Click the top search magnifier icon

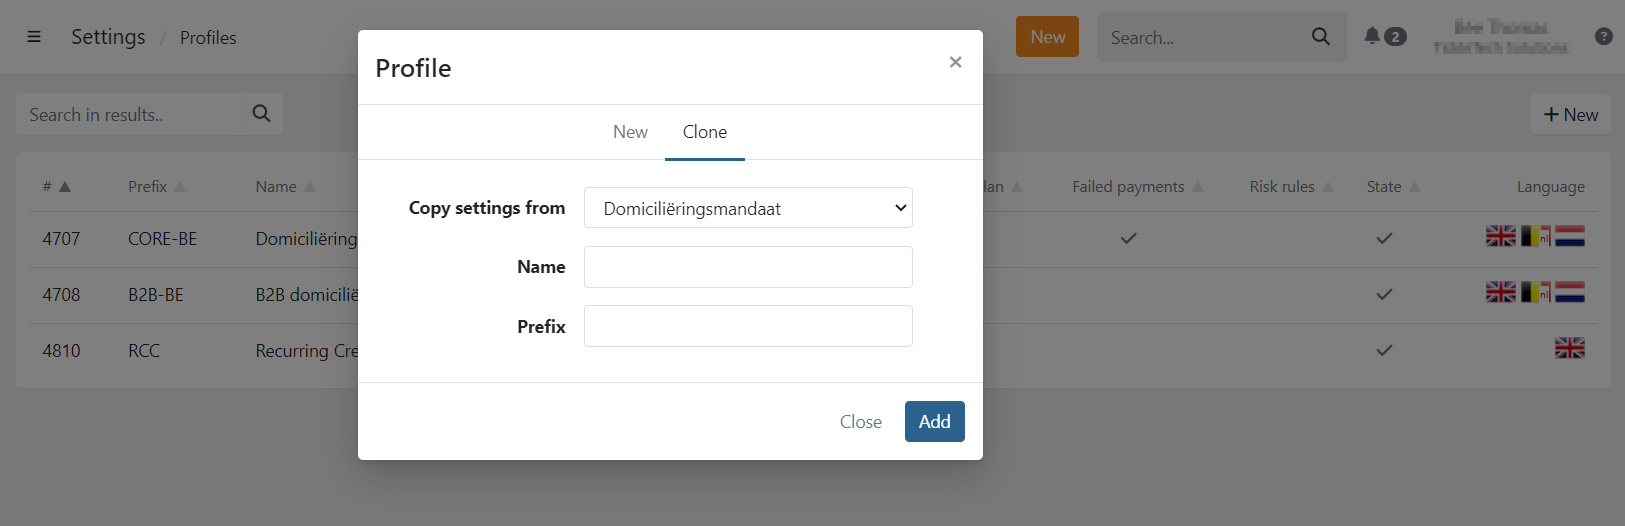pyautogui.click(x=1320, y=37)
